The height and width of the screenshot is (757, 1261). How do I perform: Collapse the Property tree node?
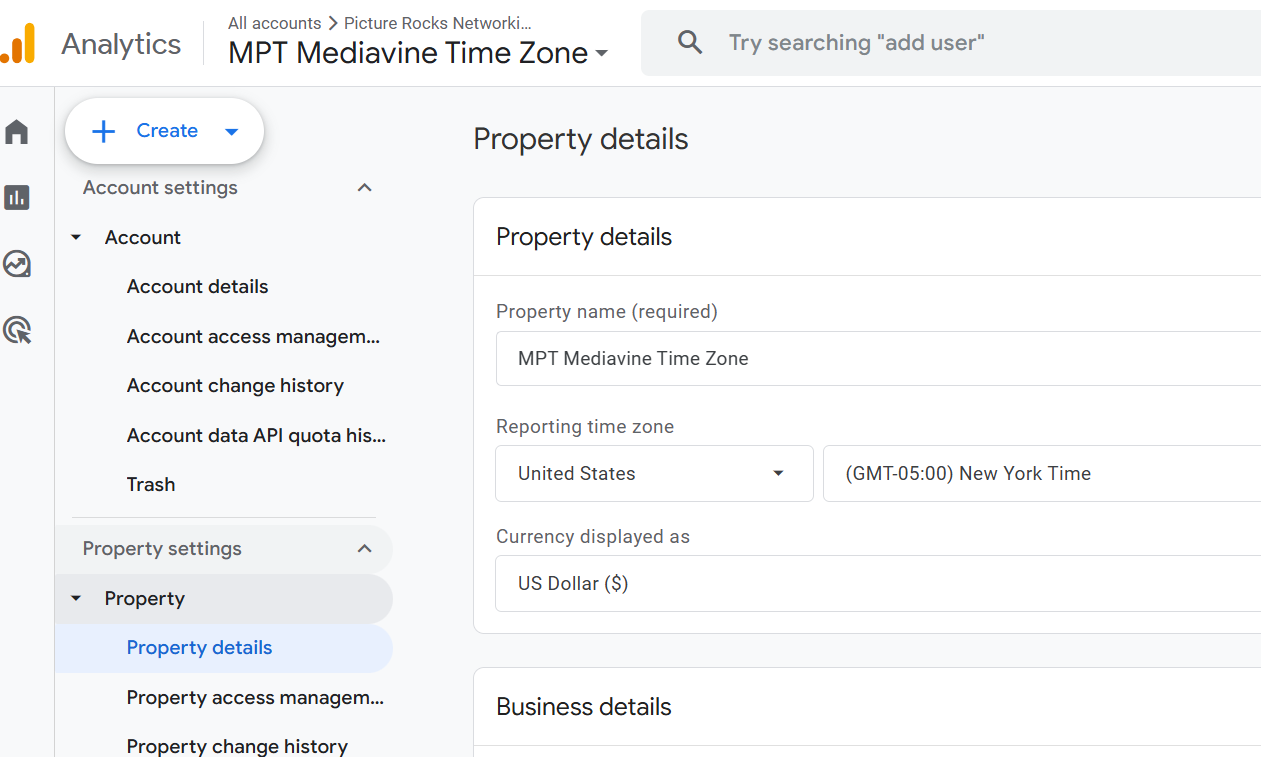pos(76,599)
